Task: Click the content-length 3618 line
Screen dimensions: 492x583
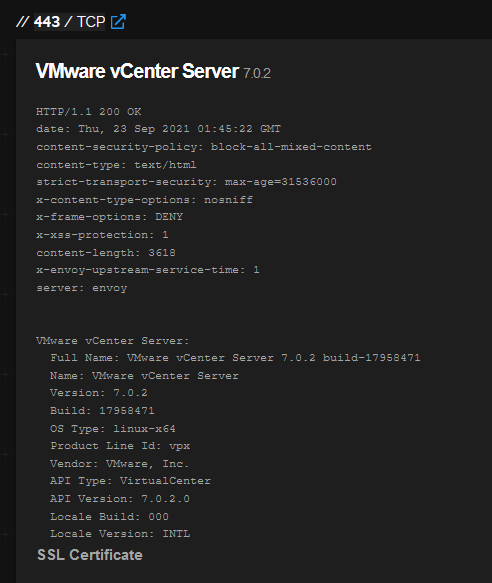Action: (106, 253)
